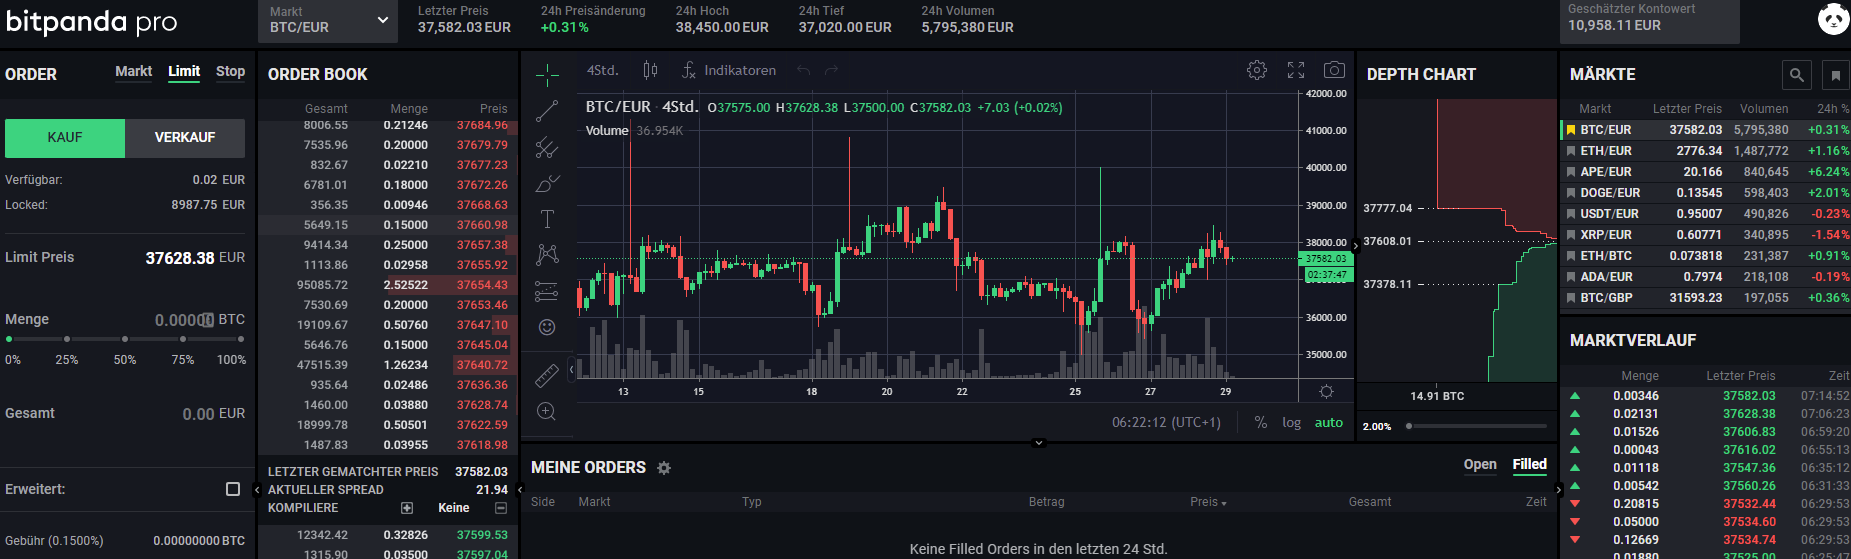Toggle fullscreen chart mode
The height and width of the screenshot is (559, 1851).
click(x=1296, y=70)
